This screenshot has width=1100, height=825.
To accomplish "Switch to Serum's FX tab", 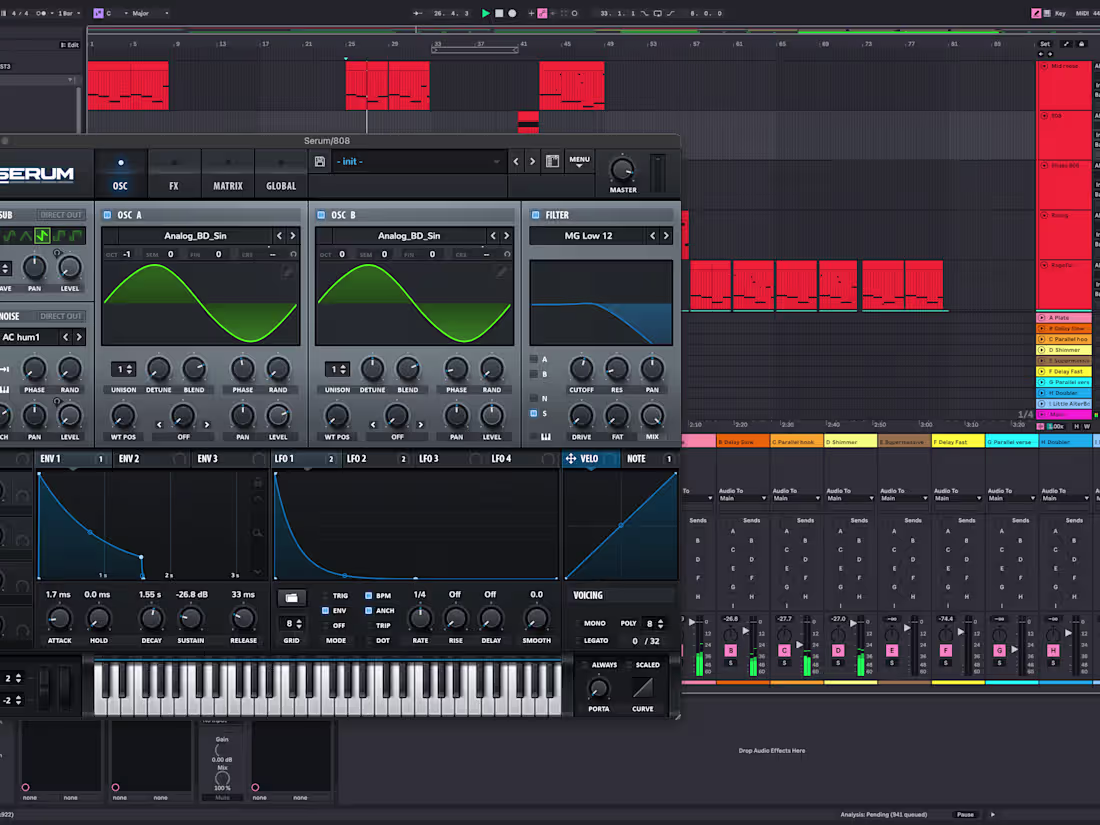I will click(174, 185).
